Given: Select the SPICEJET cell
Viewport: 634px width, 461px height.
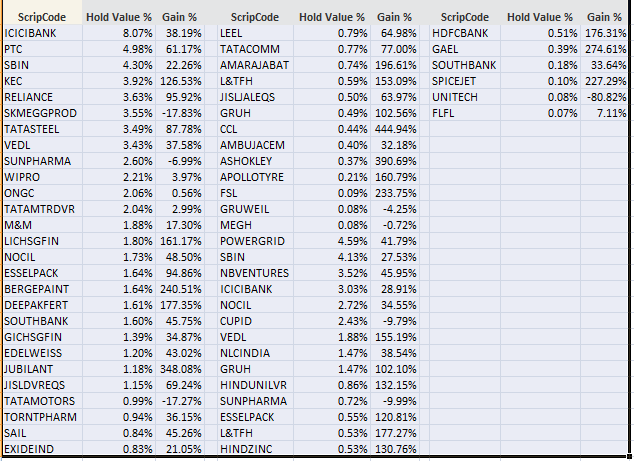Looking at the screenshot, I should (457, 80).
